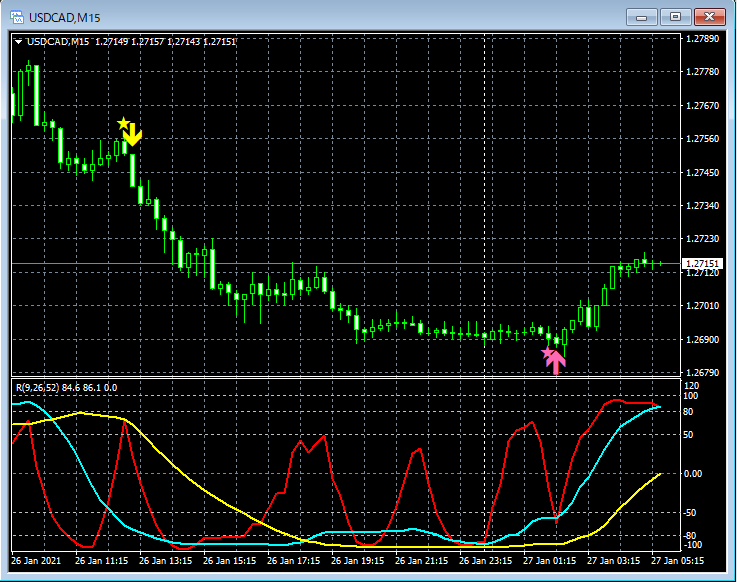Click the 27 Jan 03:15 time label

pyautogui.click(x=613, y=560)
